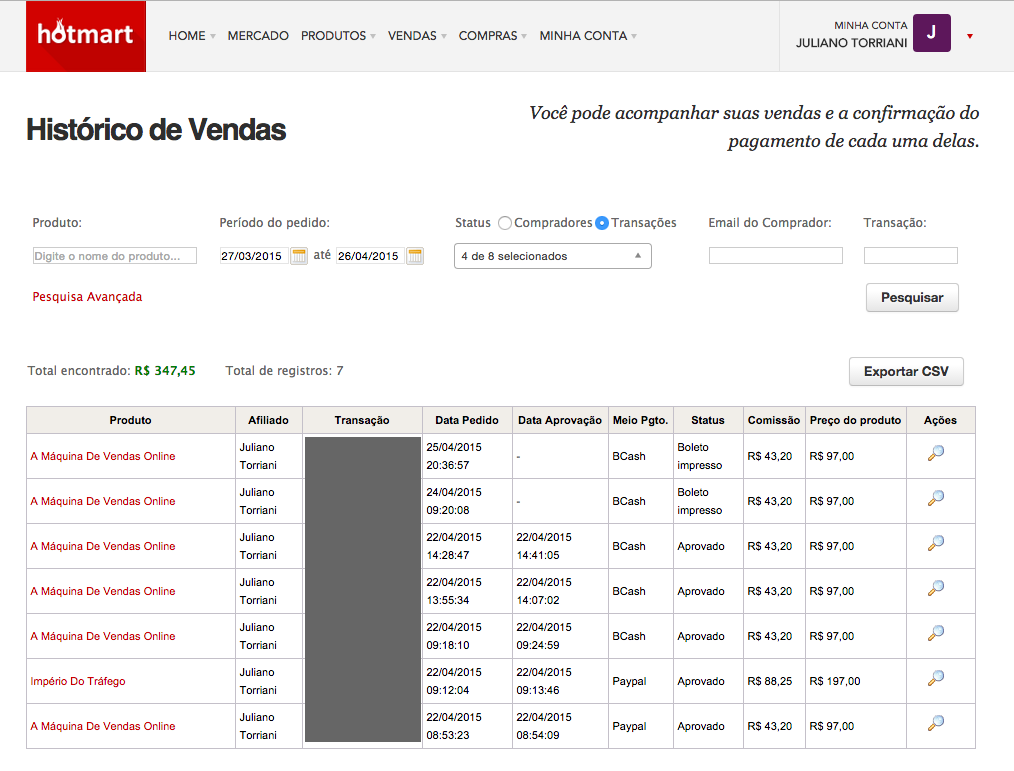The image size is (1014, 771).
Task: Click the Produto column header
Action: [x=131, y=420]
